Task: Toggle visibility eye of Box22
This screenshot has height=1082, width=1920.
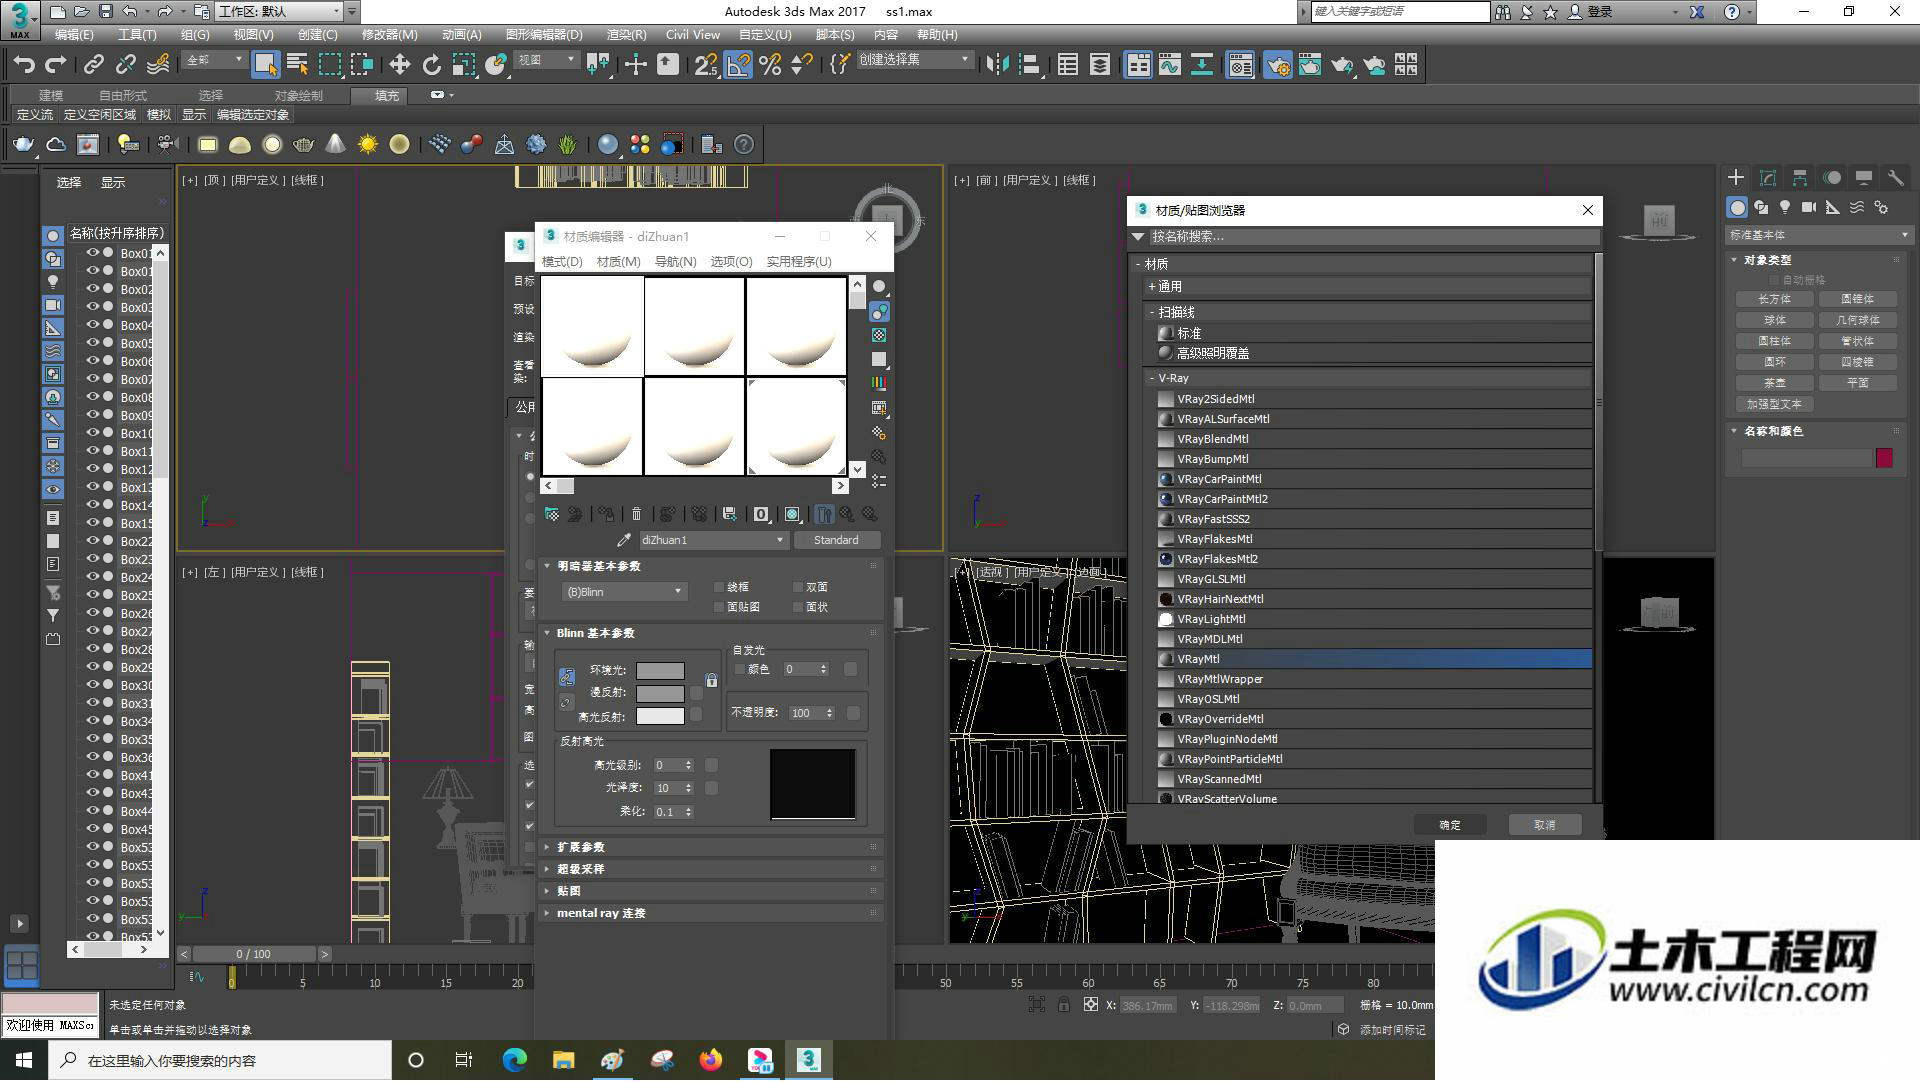Action: (92, 541)
